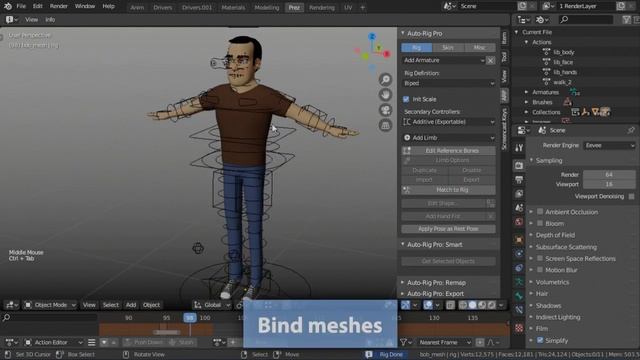Open the File menu
640x360 pixels.
coord(21,7)
